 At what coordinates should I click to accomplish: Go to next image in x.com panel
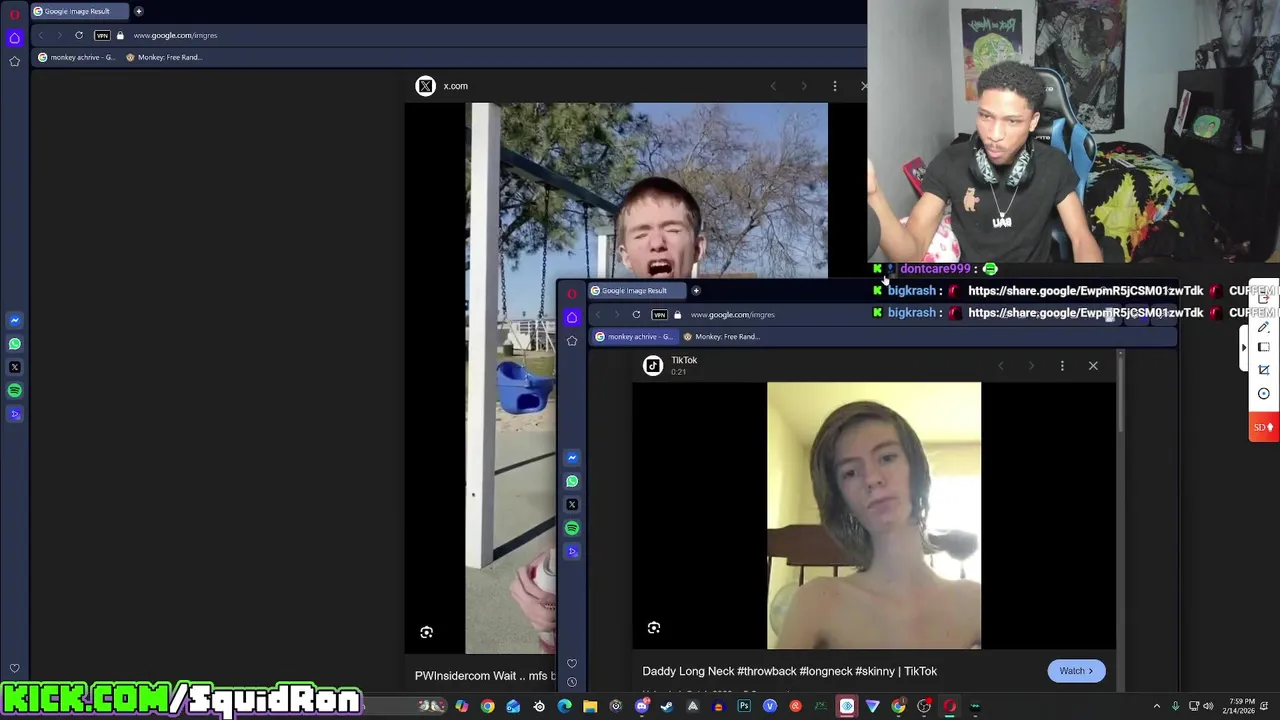(803, 86)
